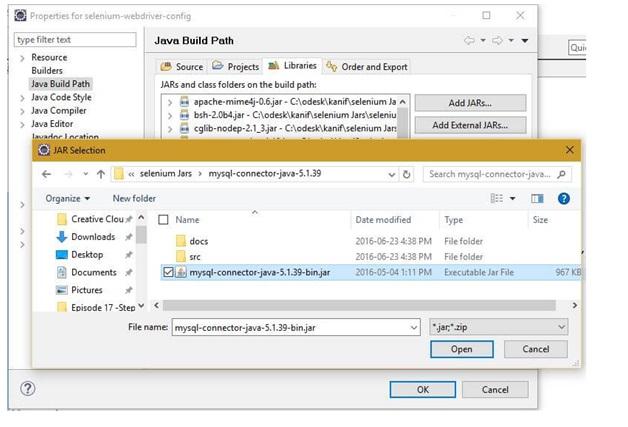Image resolution: width=628 pixels, height=427 pixels.
Task: Open the Organize menu
Action: click(67, 199)
